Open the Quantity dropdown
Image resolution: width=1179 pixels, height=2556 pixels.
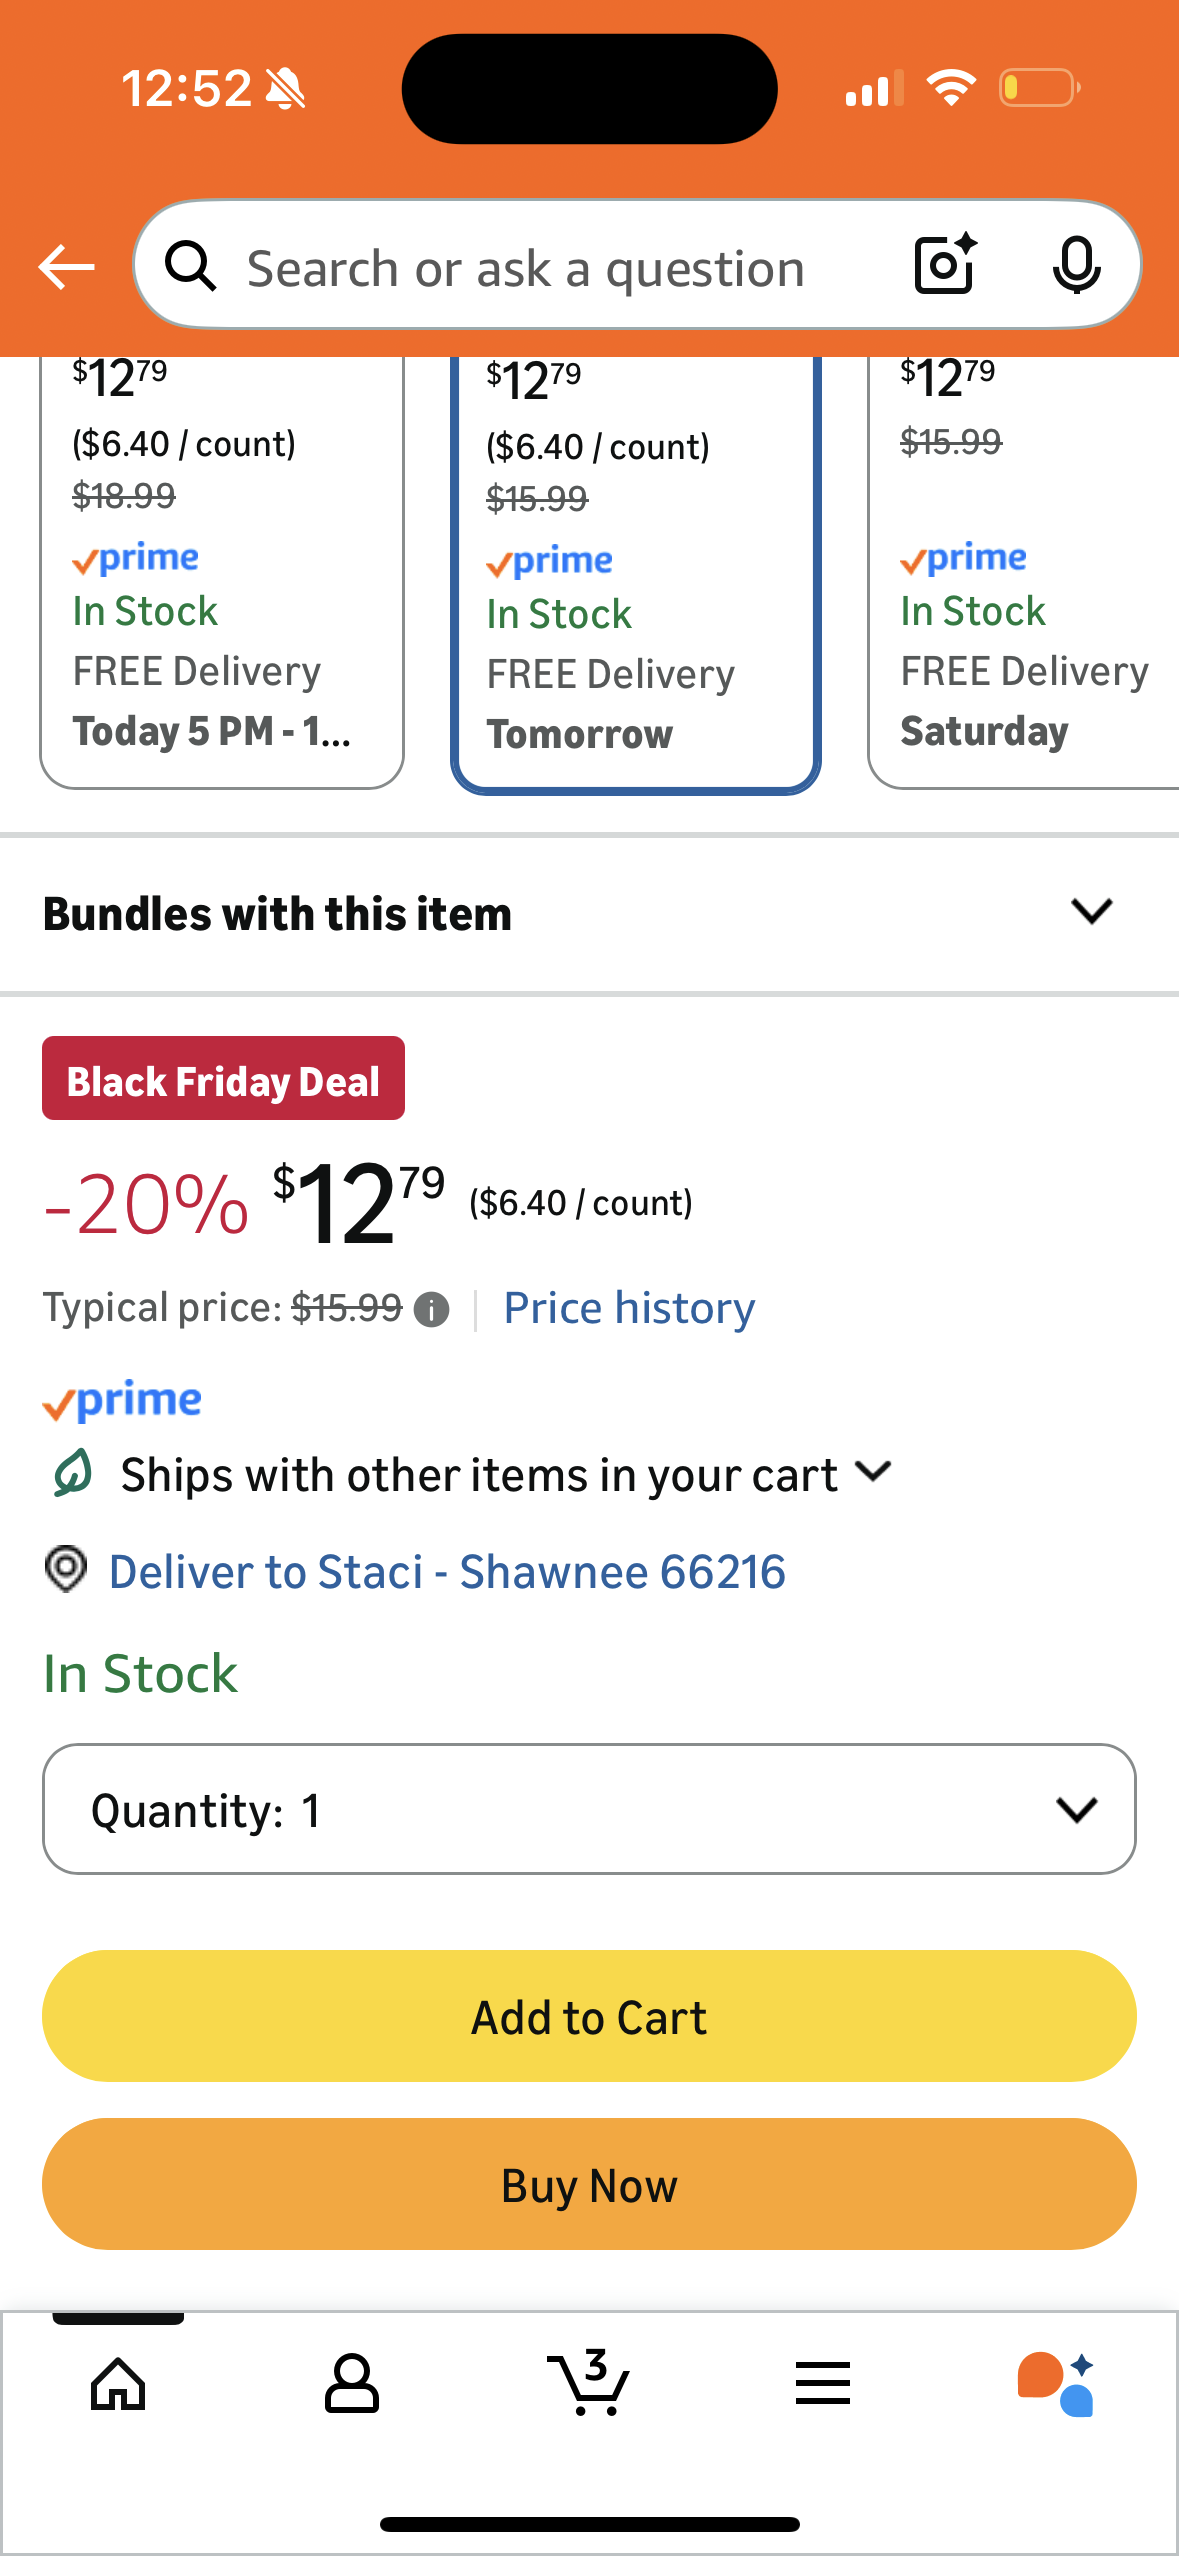coord(589,1809)
